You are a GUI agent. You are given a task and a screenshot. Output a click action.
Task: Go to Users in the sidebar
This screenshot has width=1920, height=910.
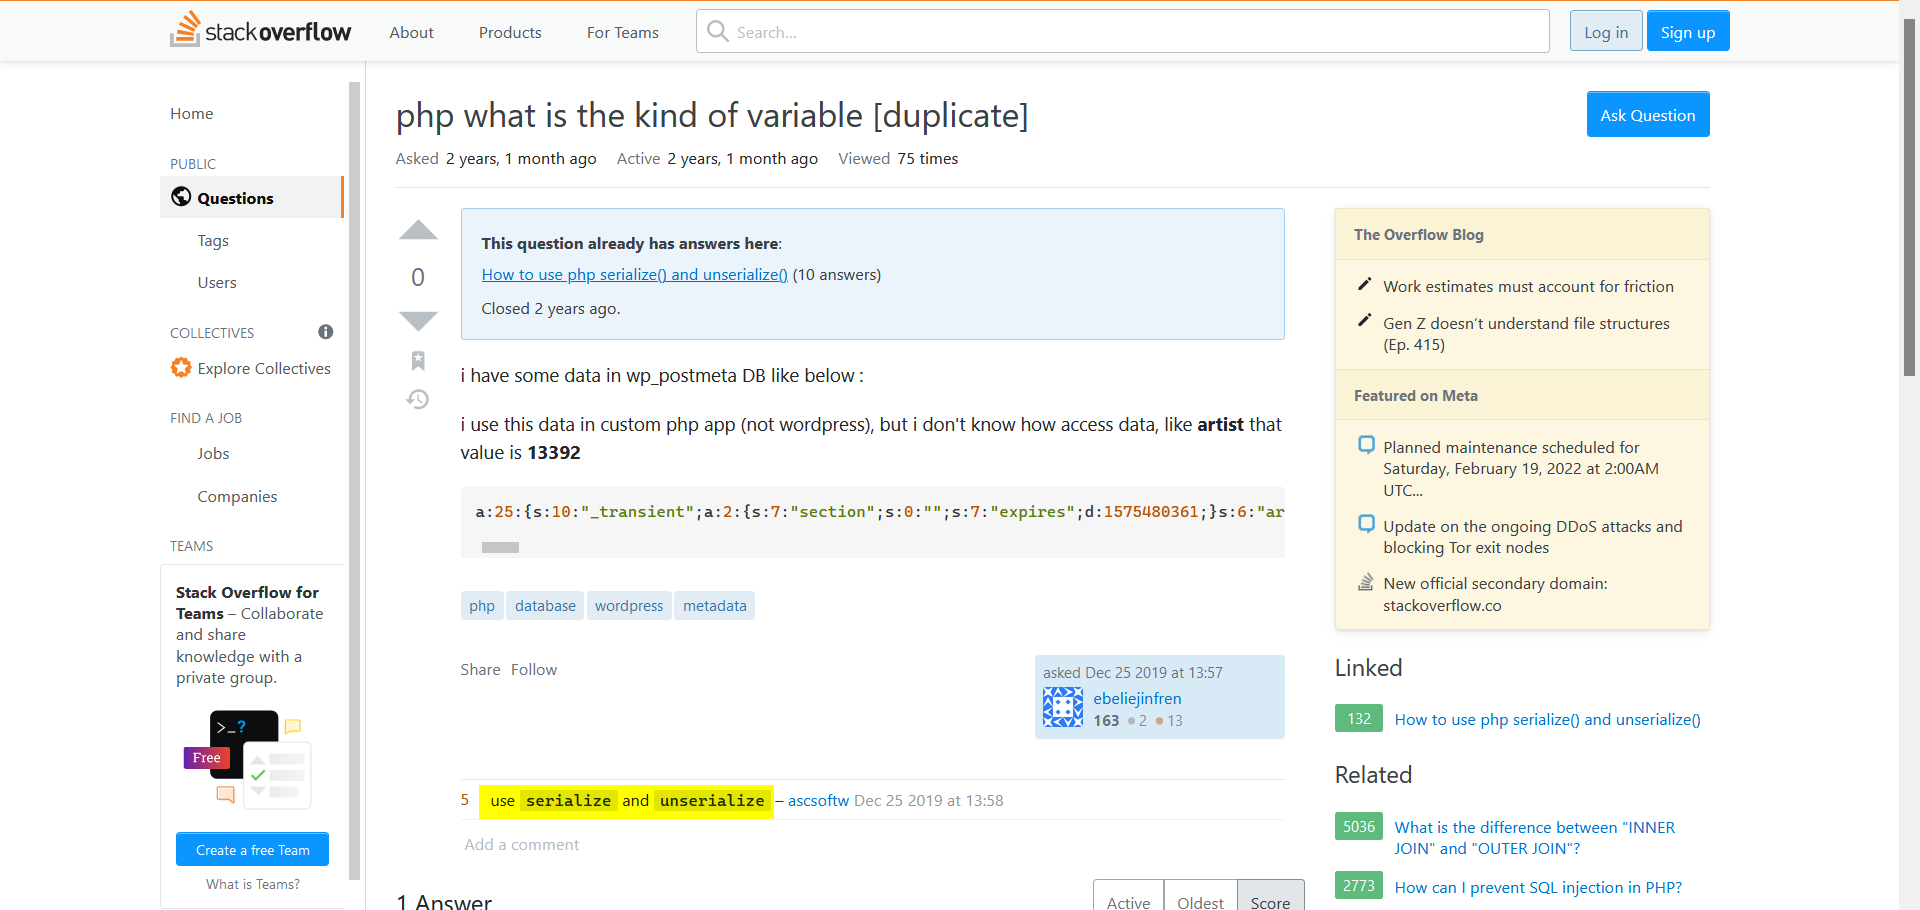point(217,283)
